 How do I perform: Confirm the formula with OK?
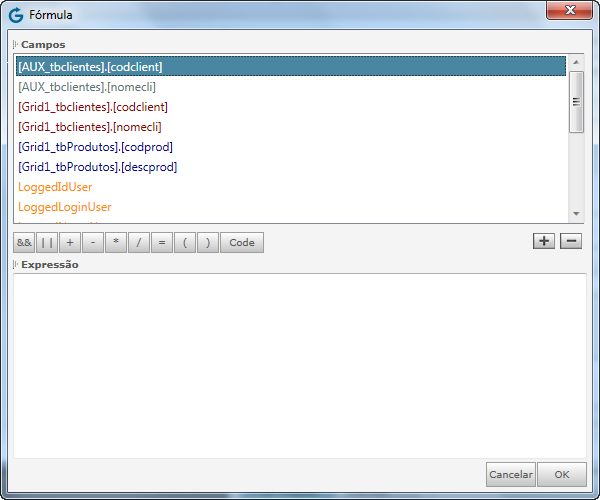point(562,474)
